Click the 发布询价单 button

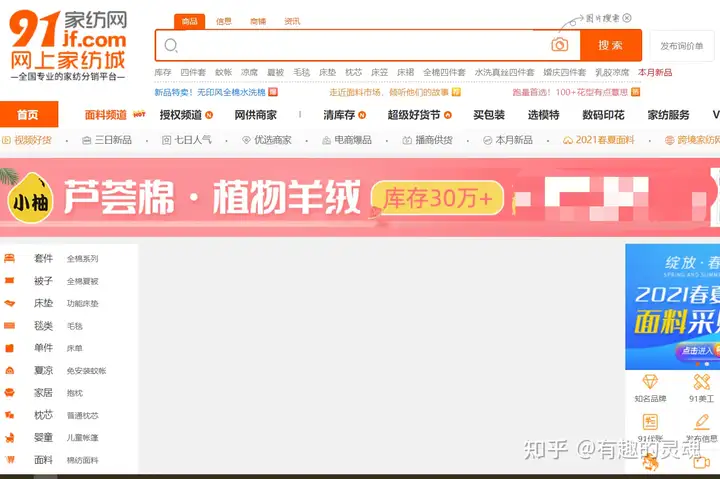coord(682,46)
